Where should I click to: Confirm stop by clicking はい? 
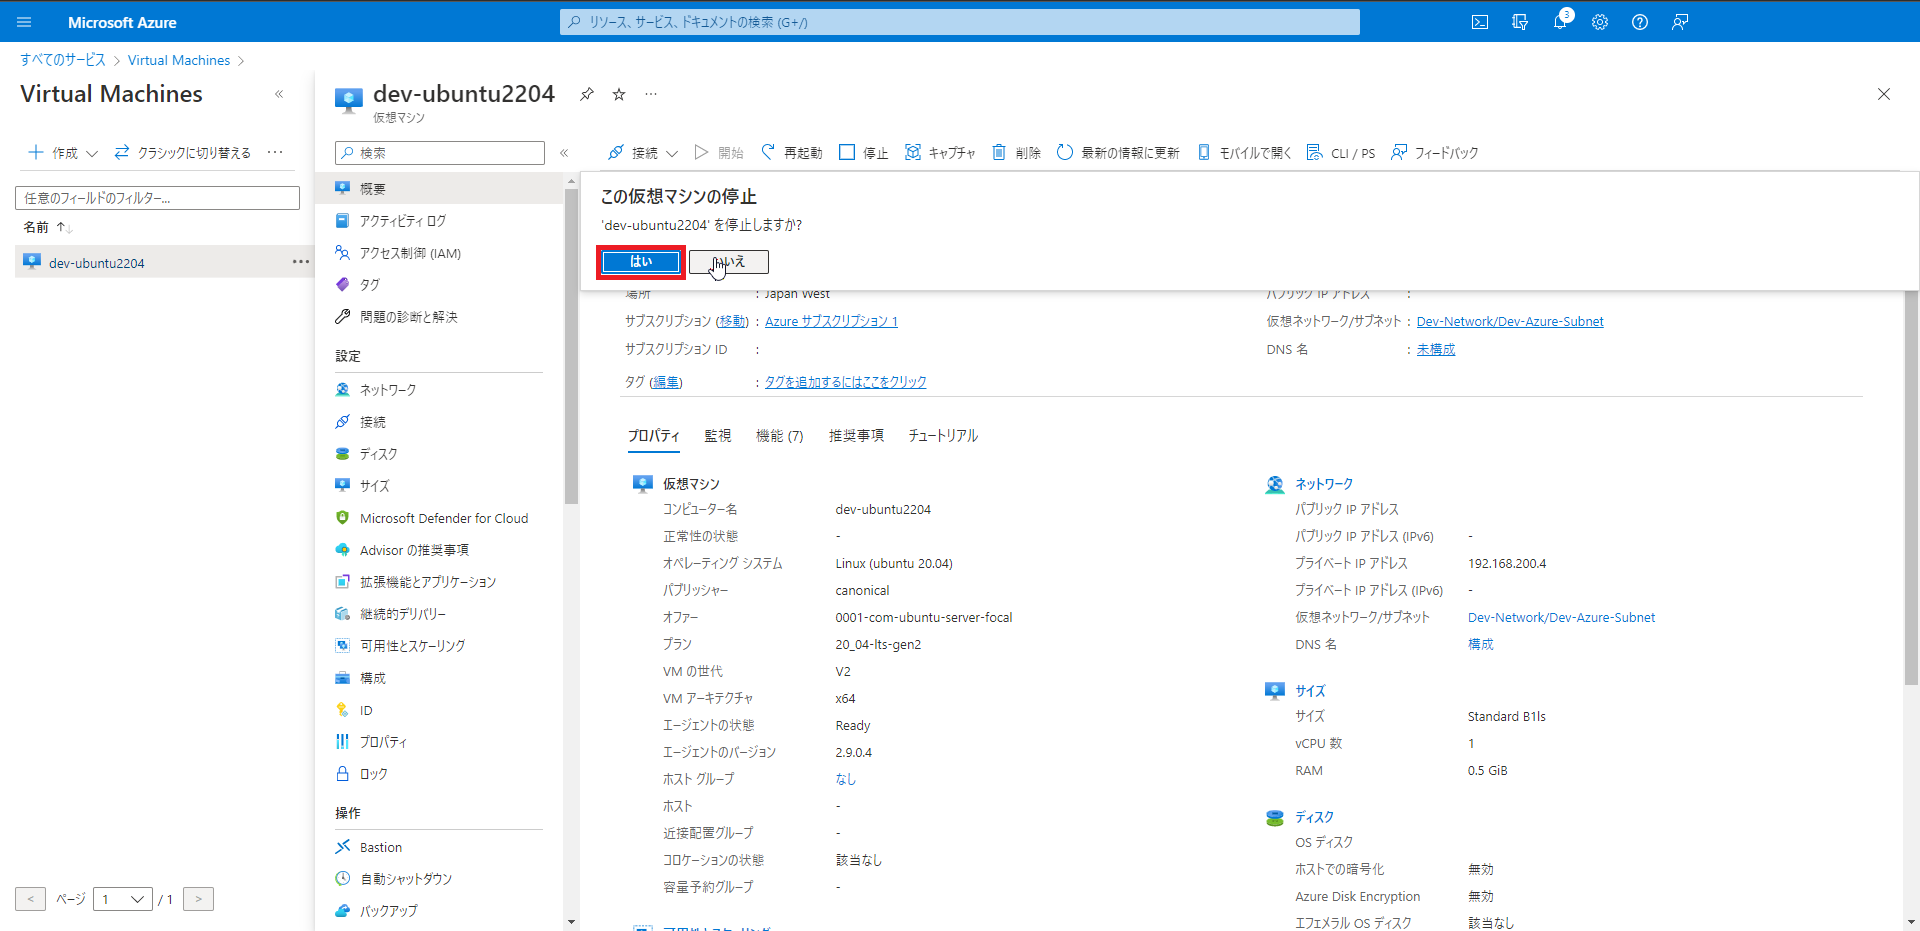[641, 262]
